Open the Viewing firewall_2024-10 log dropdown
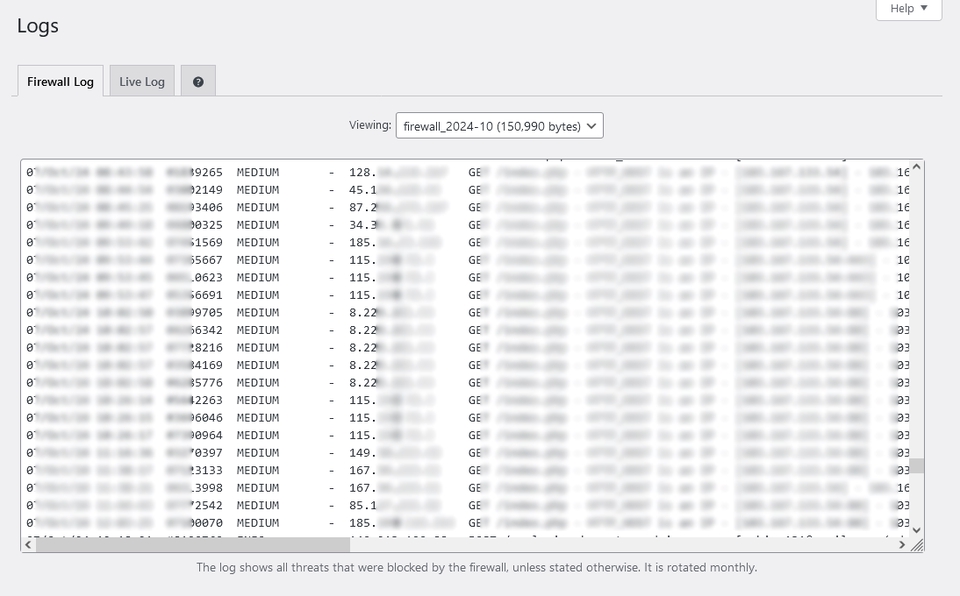Viewport: 960px width, 596px height. point(500,126)
